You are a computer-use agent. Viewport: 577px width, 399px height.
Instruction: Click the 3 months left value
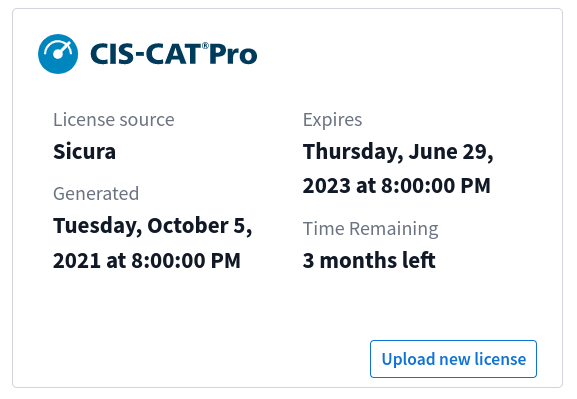click(369, 260)
